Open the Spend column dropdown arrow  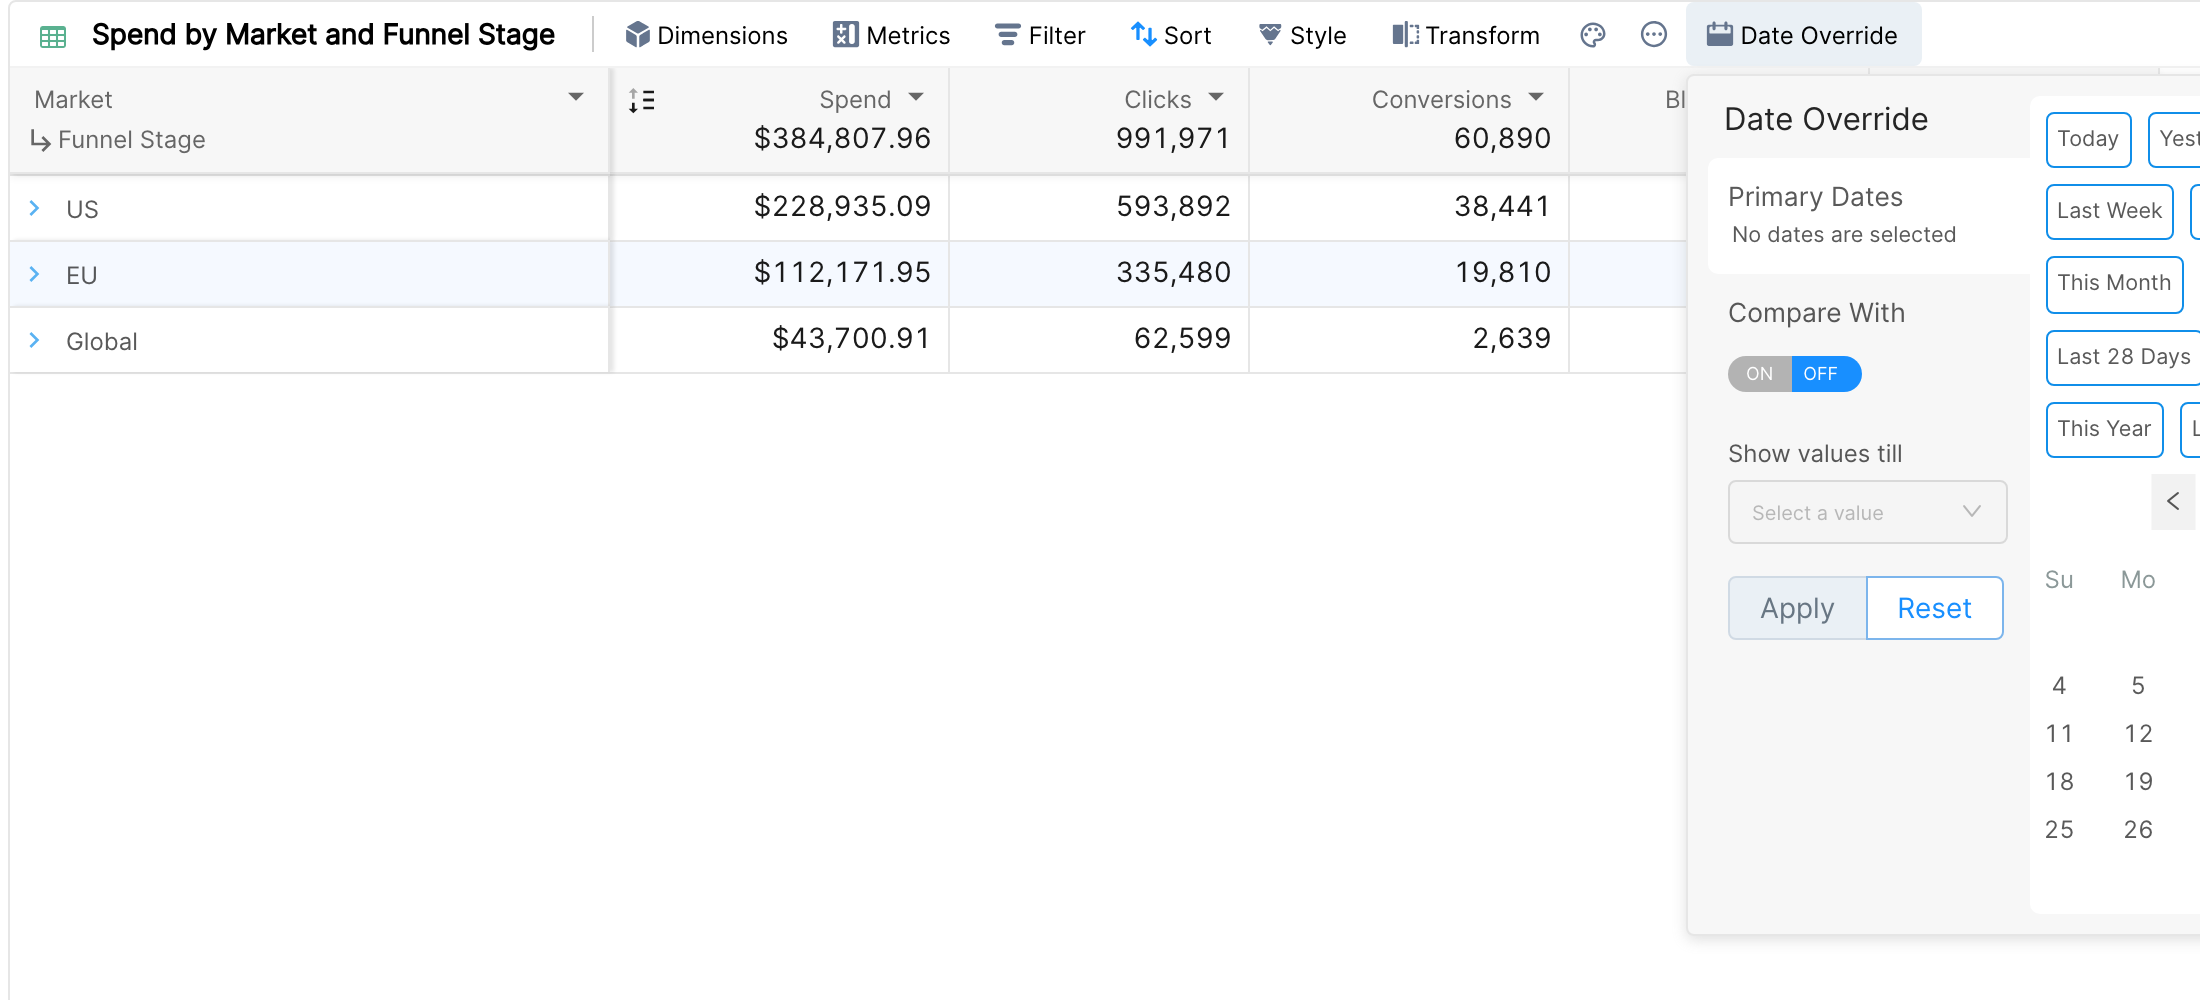coord(916,97)
